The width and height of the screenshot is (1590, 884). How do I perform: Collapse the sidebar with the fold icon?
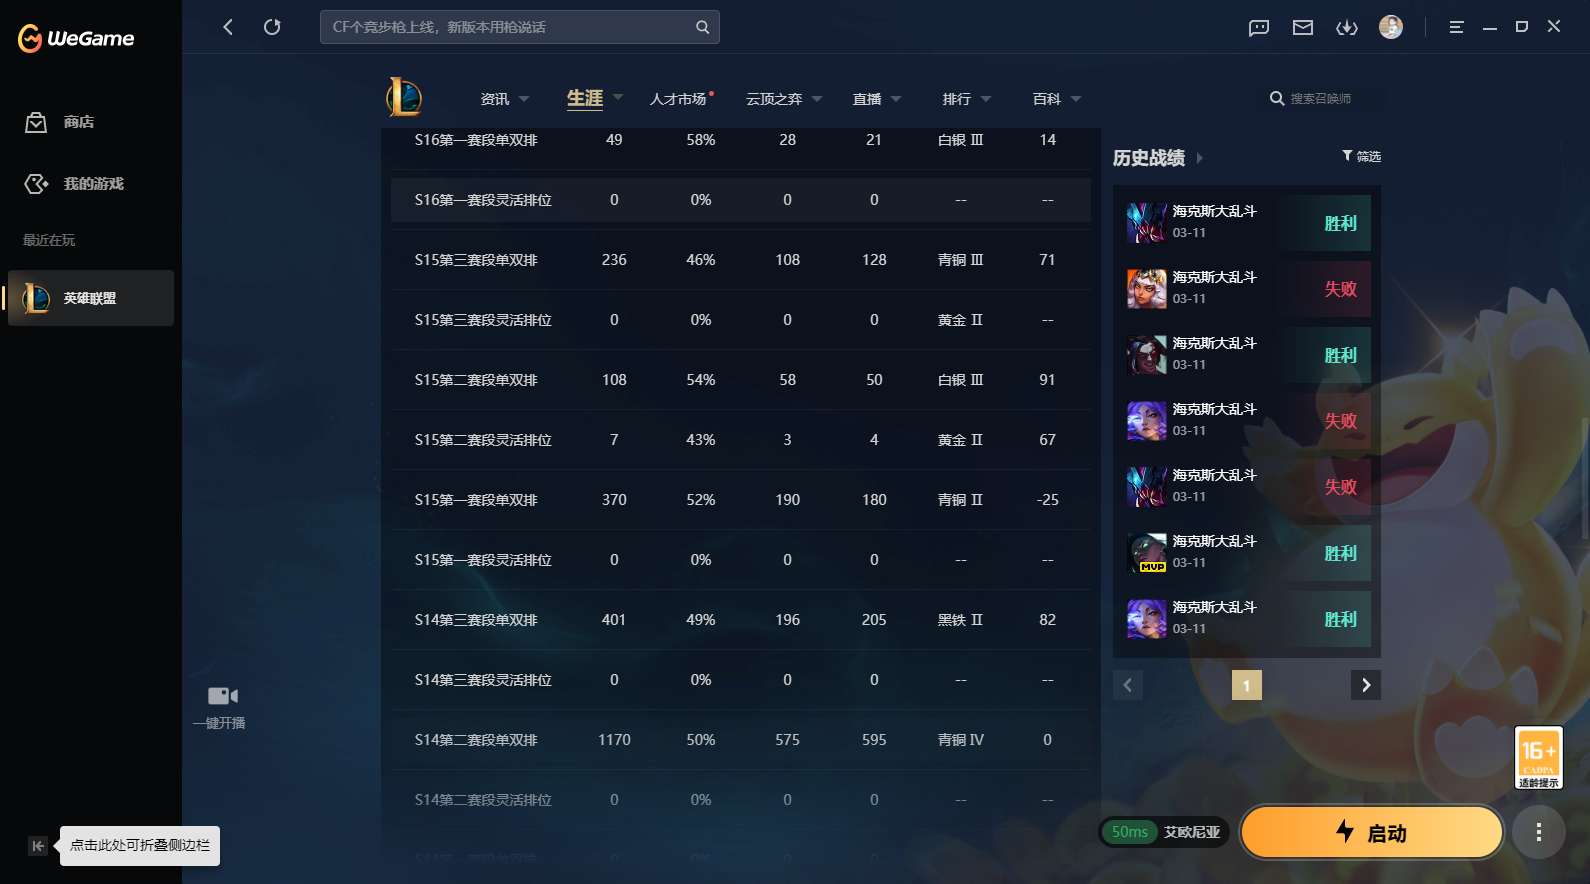click(37, 846)
